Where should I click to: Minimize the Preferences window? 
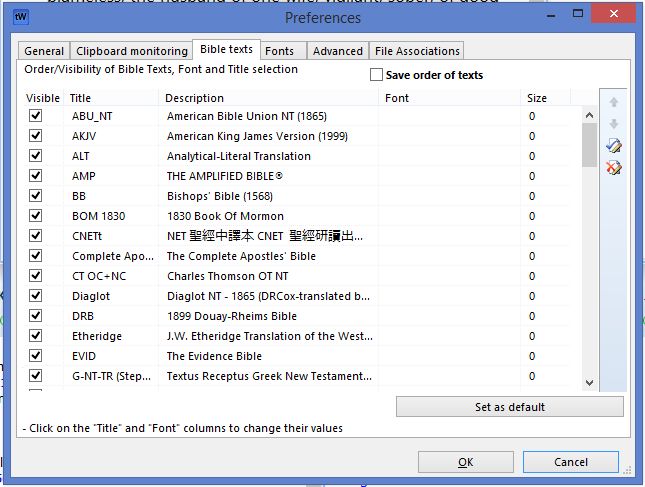551,16
